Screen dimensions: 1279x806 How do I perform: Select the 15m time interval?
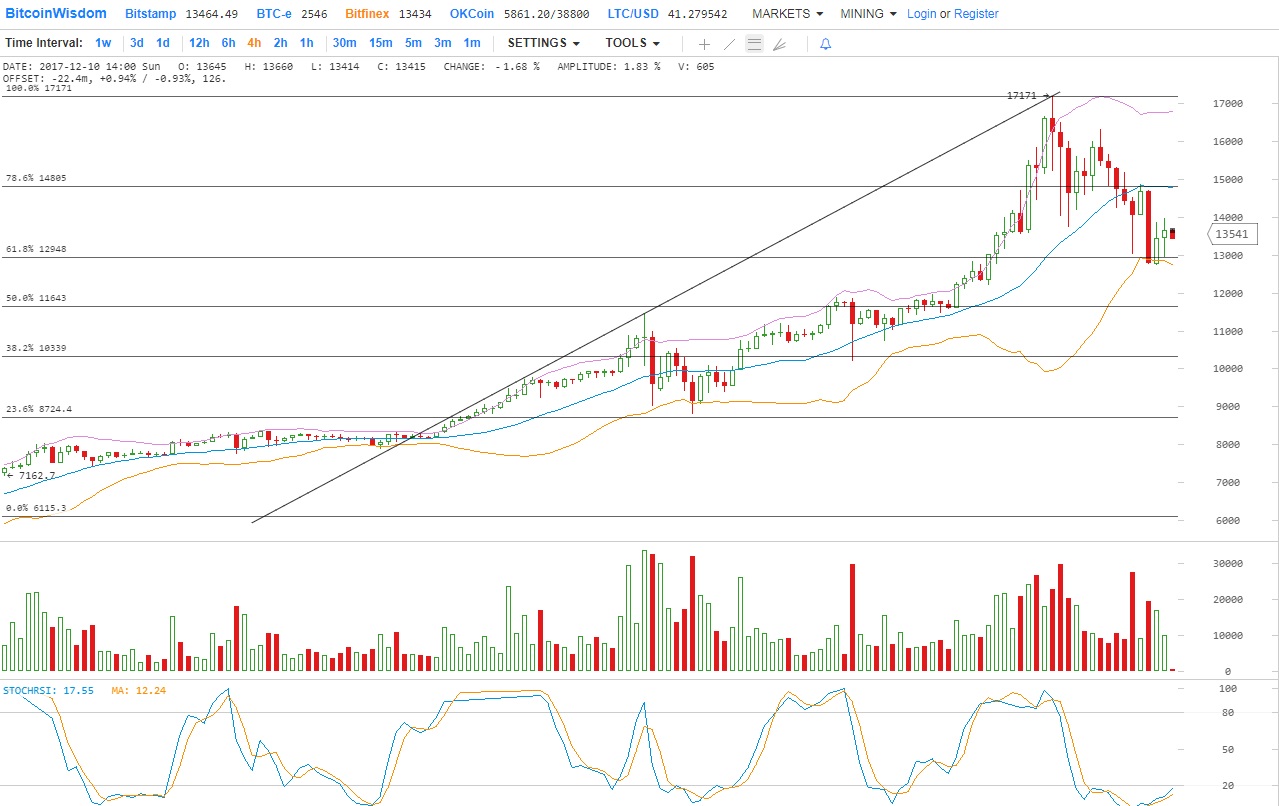click(380, 43)
